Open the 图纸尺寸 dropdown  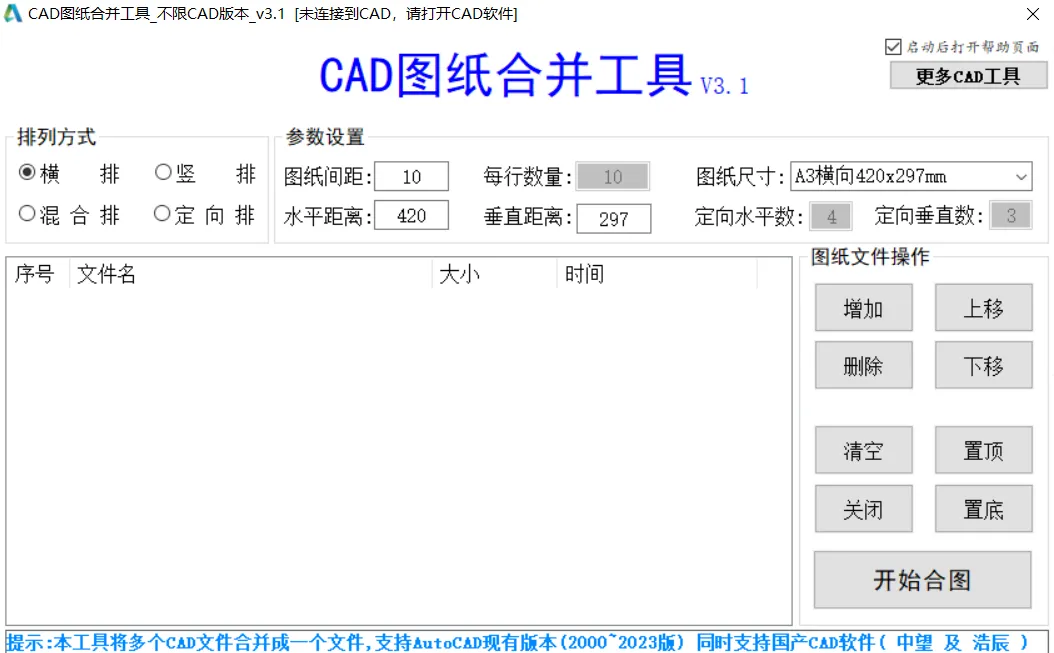pos(911,176)
